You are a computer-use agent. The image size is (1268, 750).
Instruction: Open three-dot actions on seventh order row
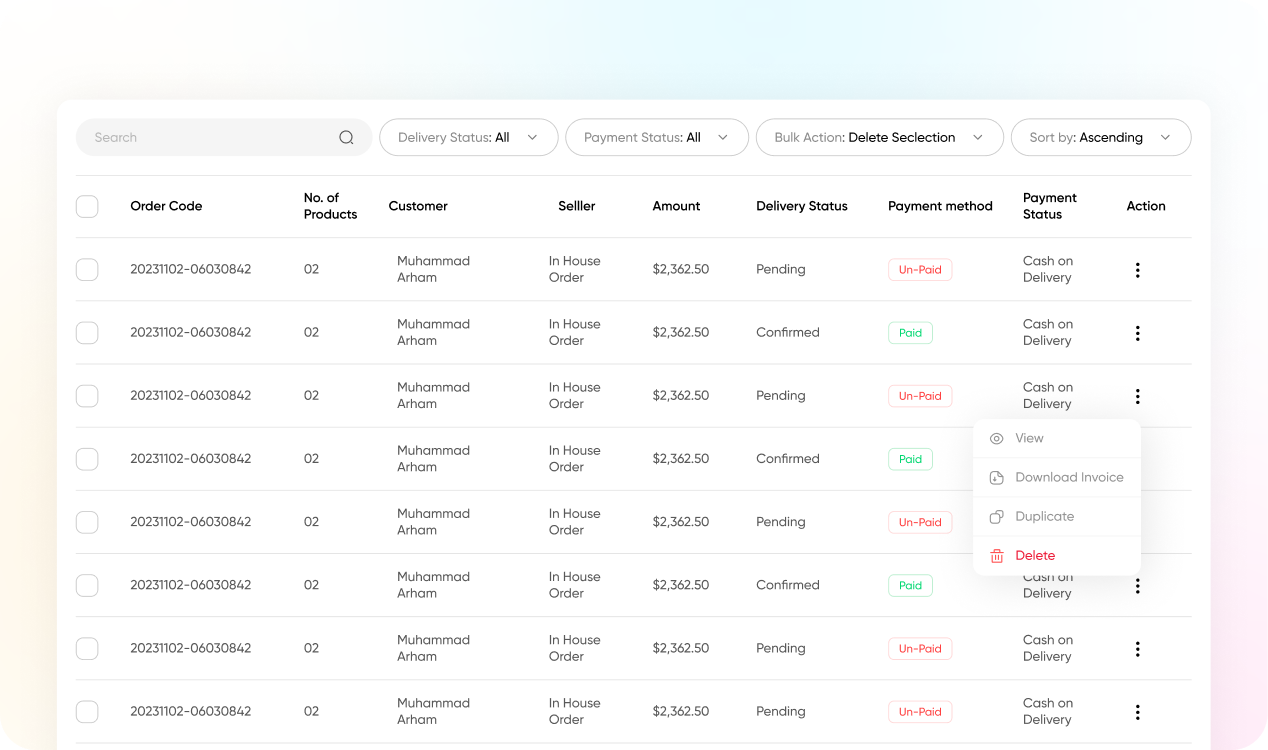(x=1137, y=649)
